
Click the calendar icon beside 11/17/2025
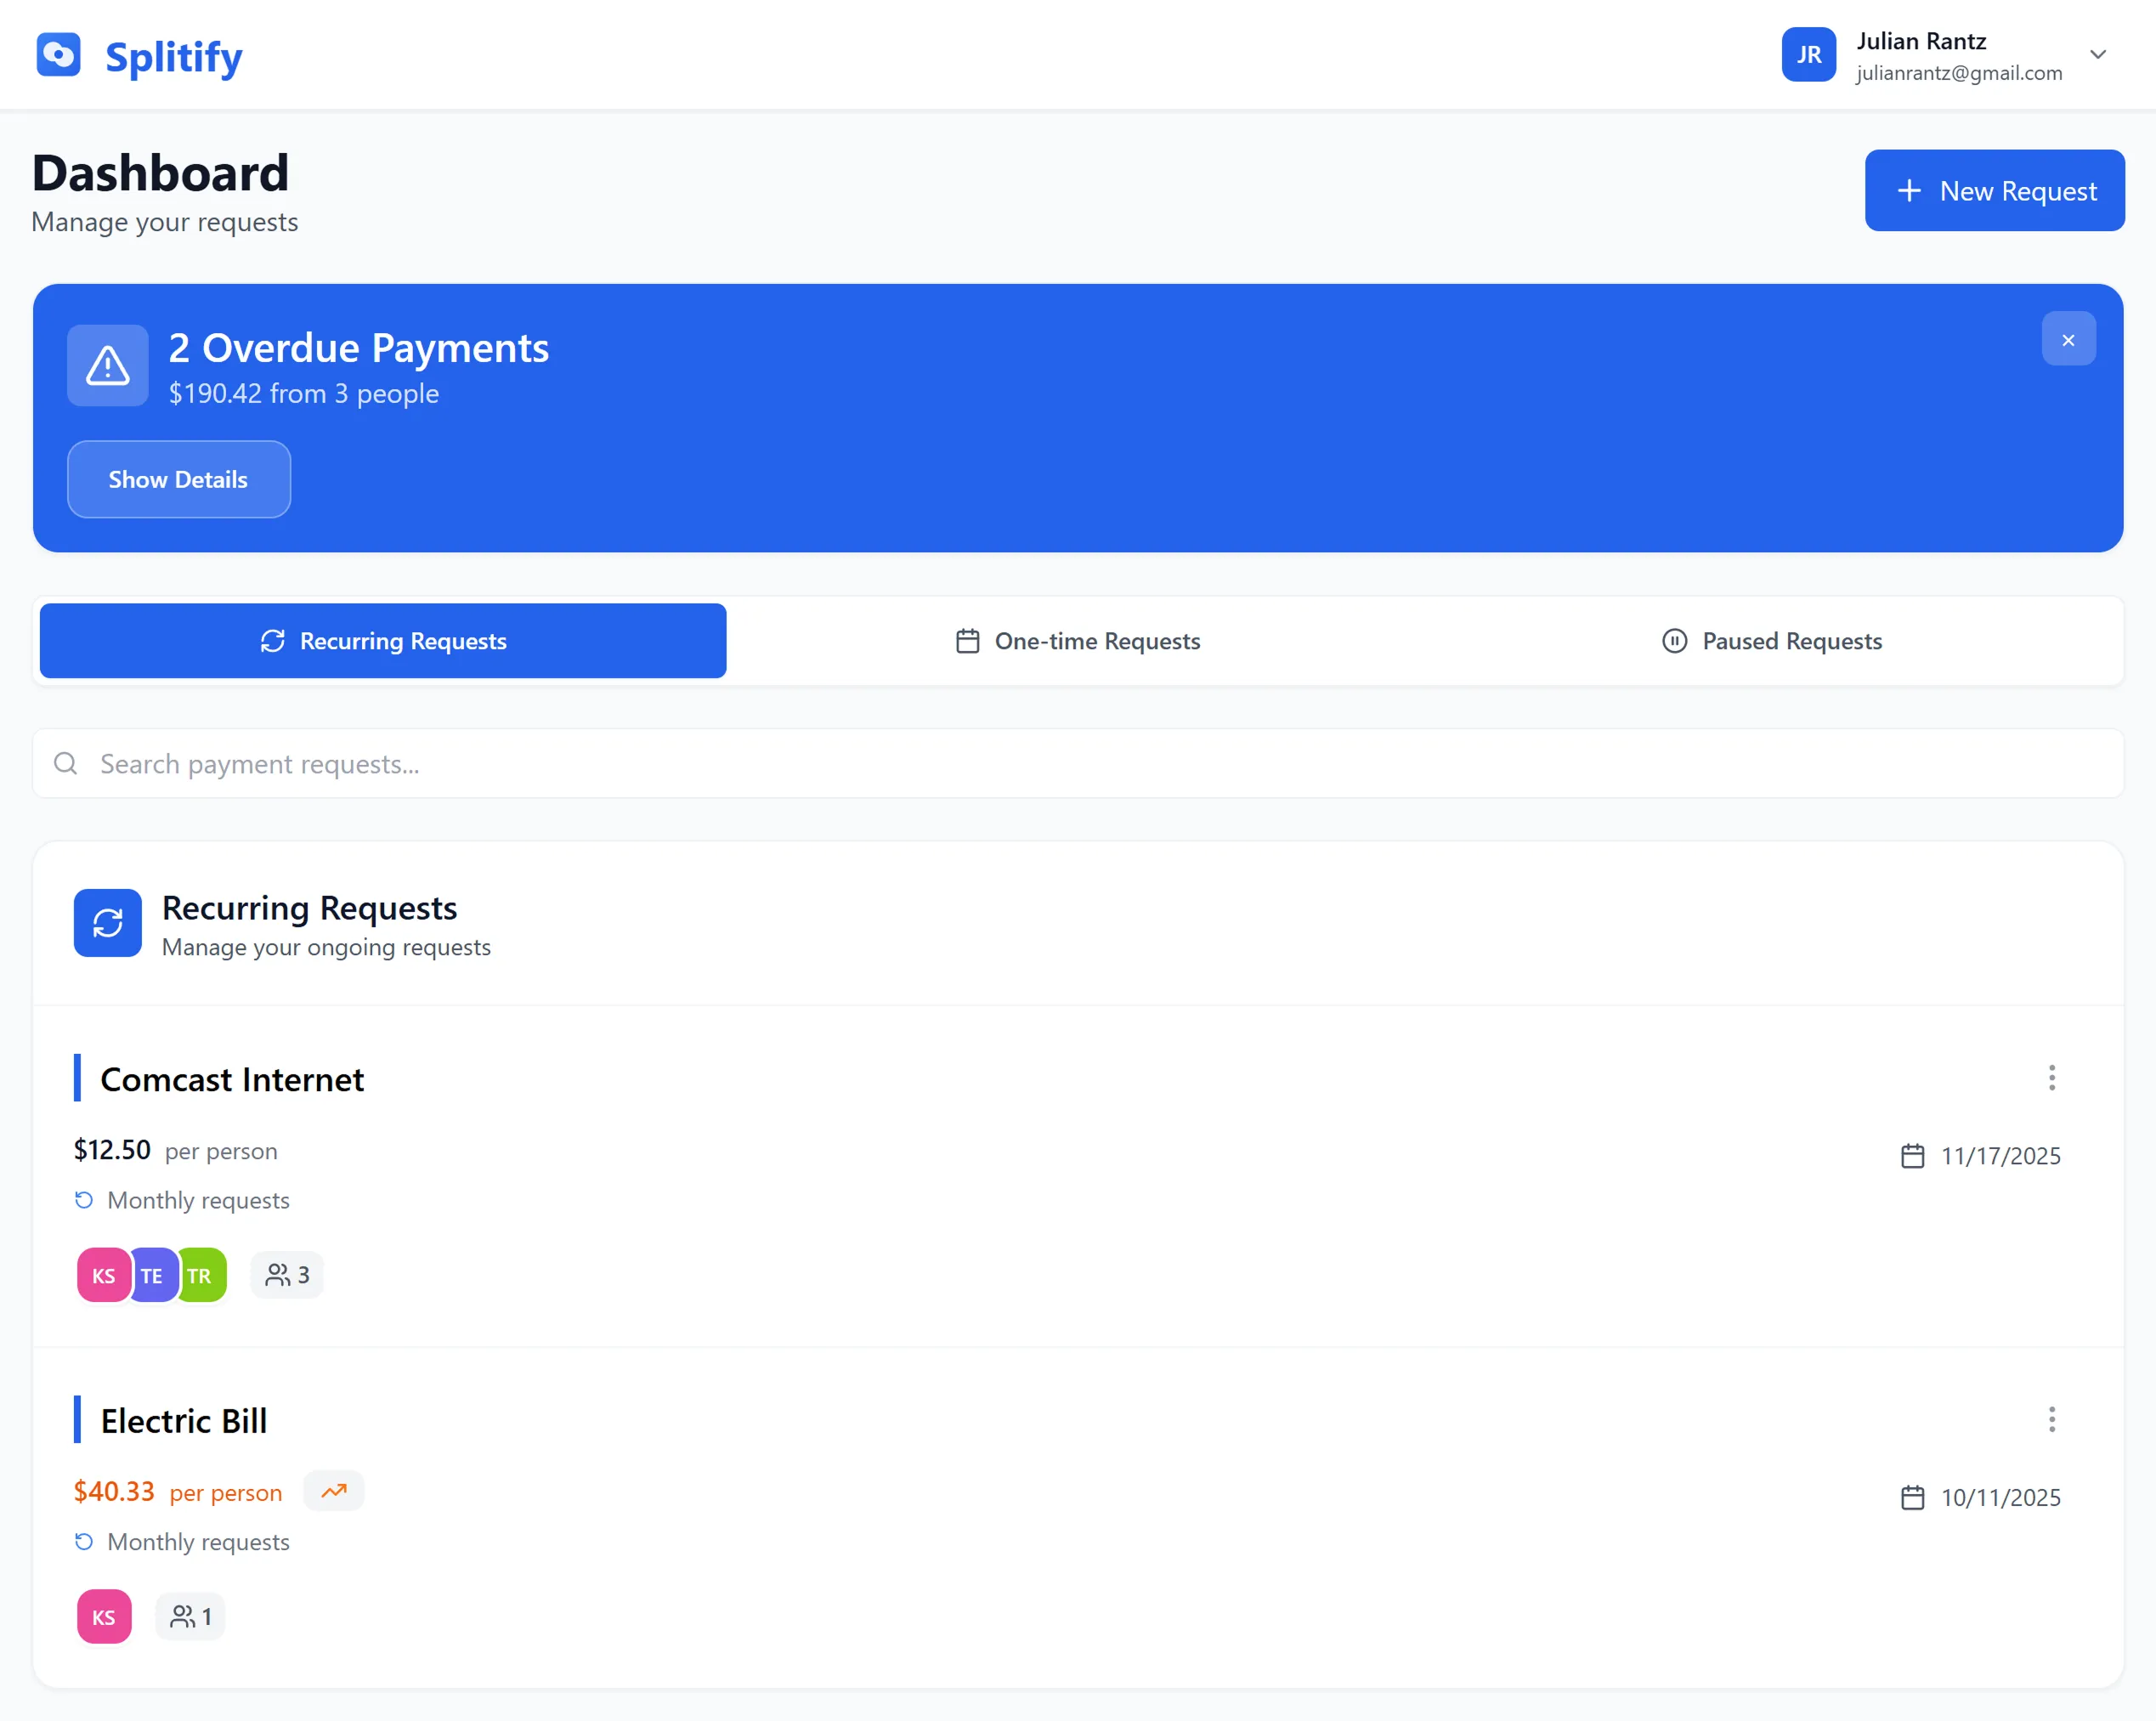(x=1912, y=1156)
